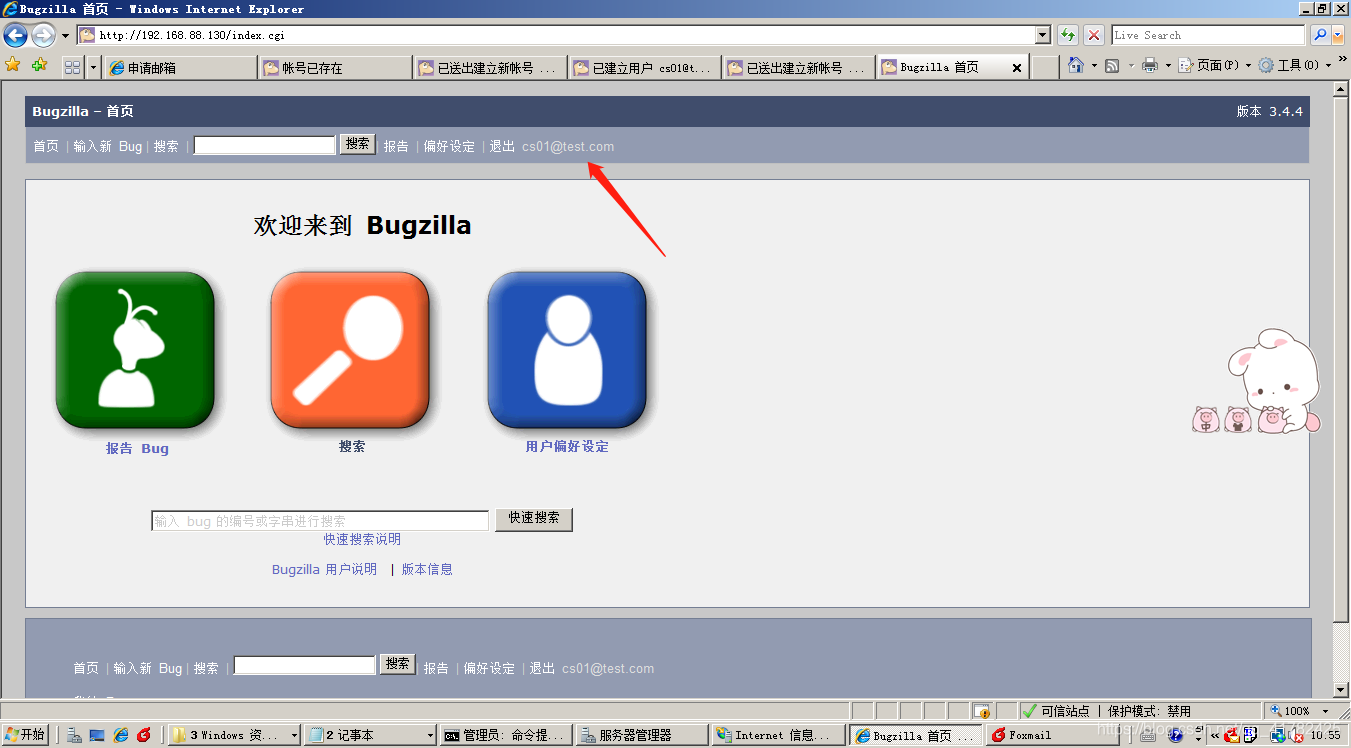
Task: Click the orange Search magnifier icon
Action: click(350, 350)
